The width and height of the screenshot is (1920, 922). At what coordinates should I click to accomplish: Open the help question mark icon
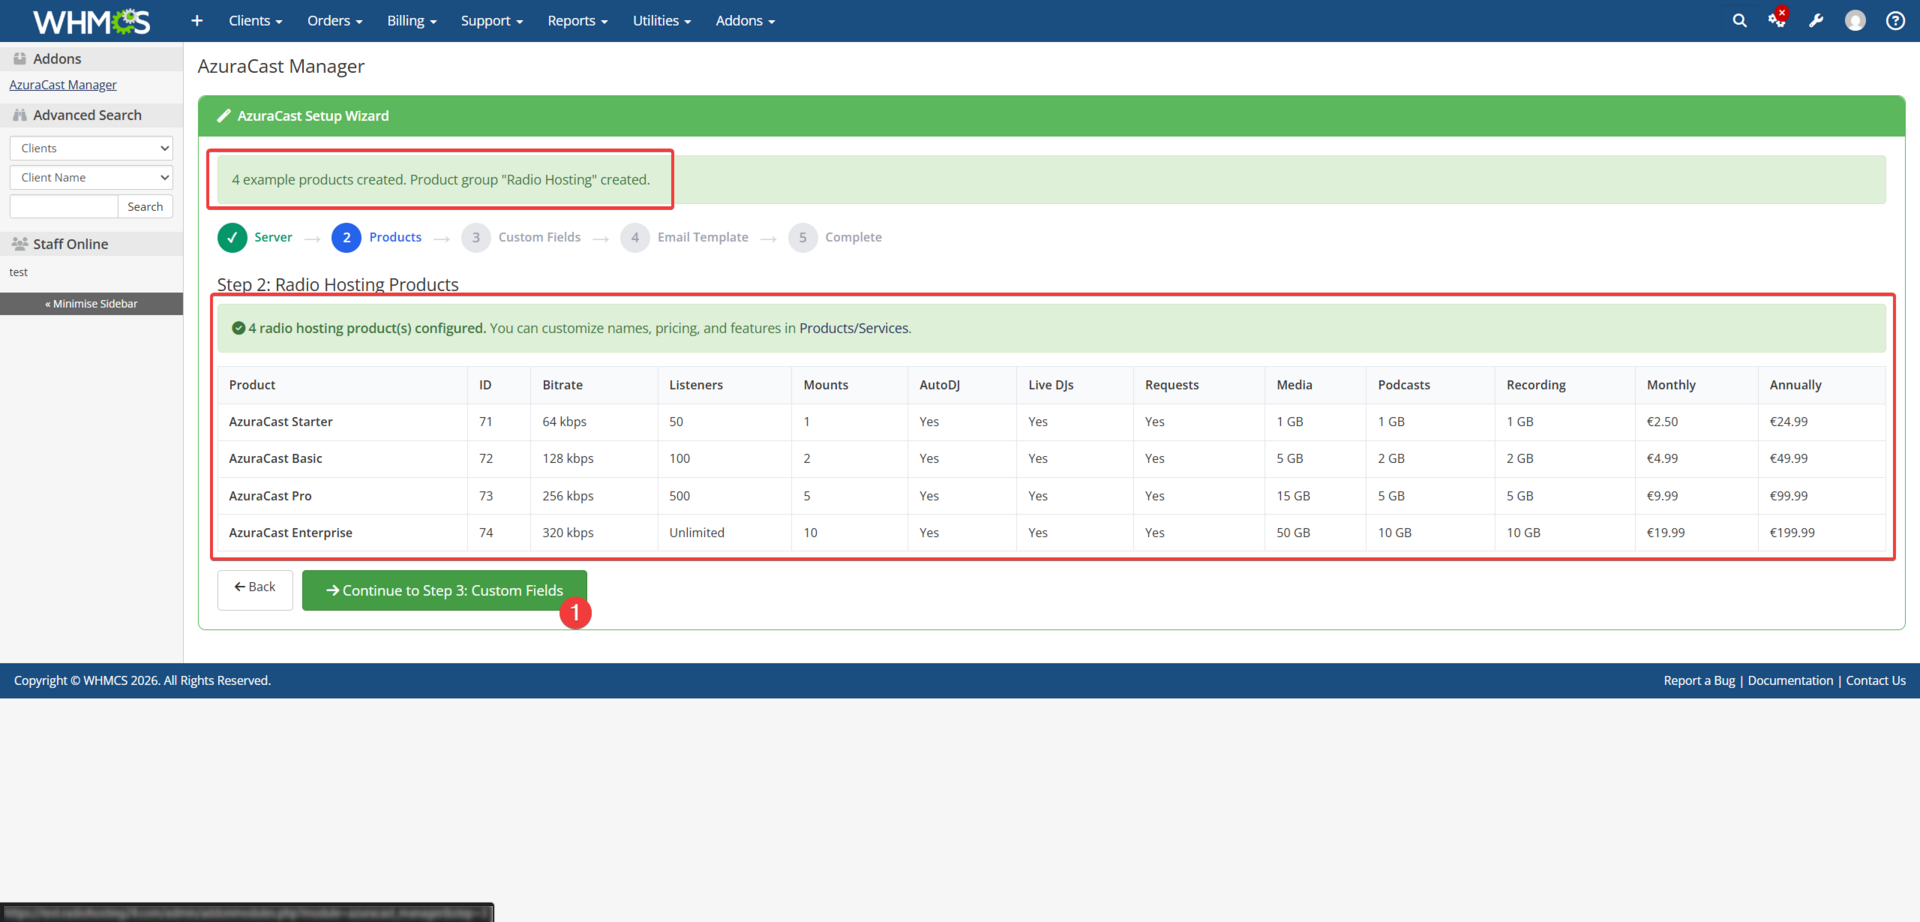click(x=1895, y=20)
